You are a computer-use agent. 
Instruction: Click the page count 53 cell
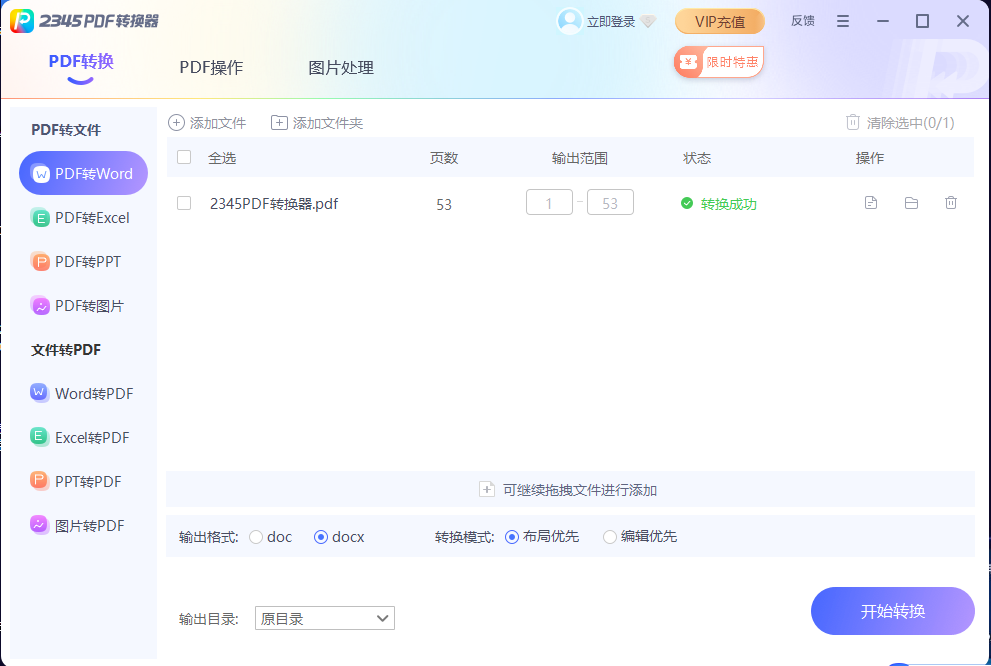(x=444, y=204)
